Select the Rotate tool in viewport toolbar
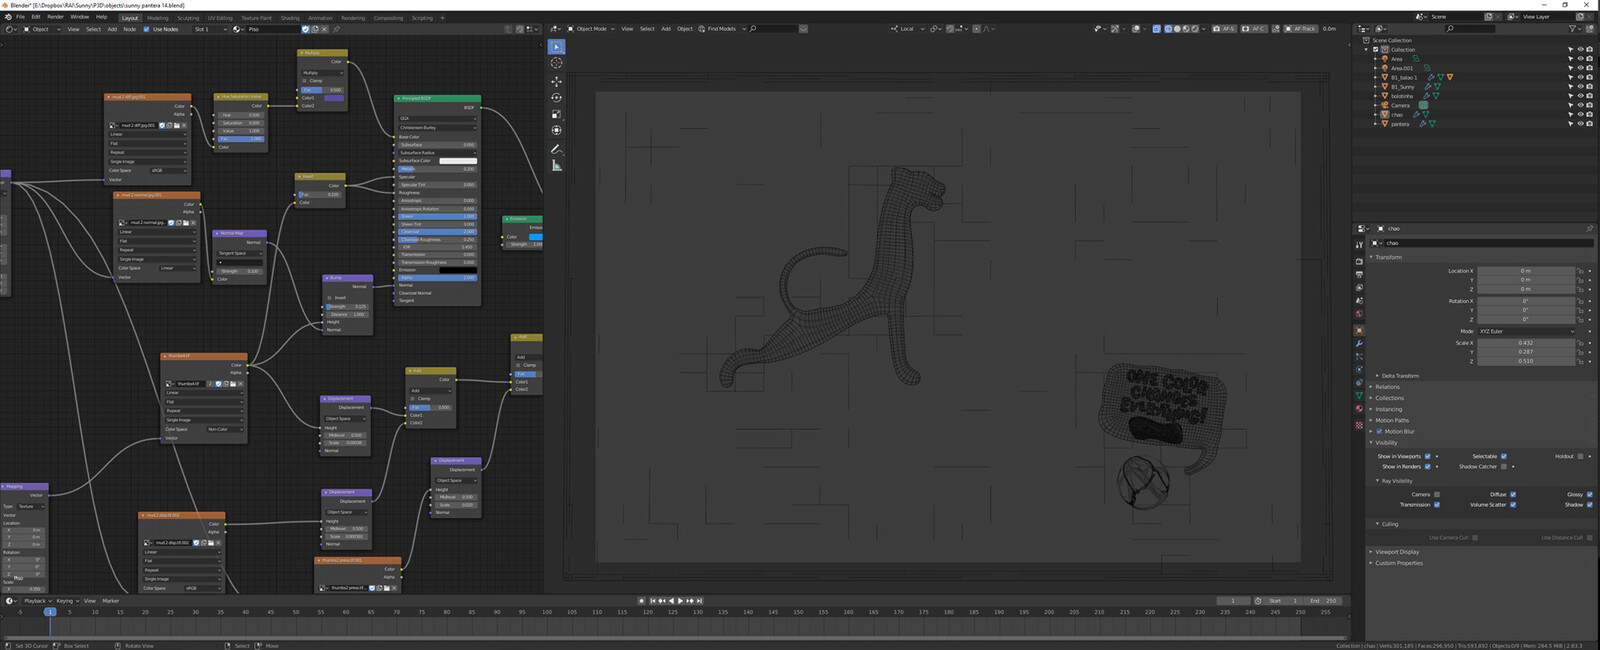This screenshot has height=650, width=1600. point(557,98)
